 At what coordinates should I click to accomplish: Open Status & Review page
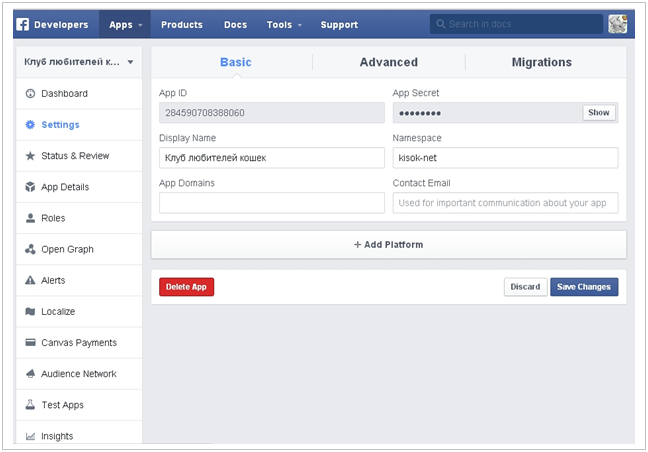coord(79,156)
